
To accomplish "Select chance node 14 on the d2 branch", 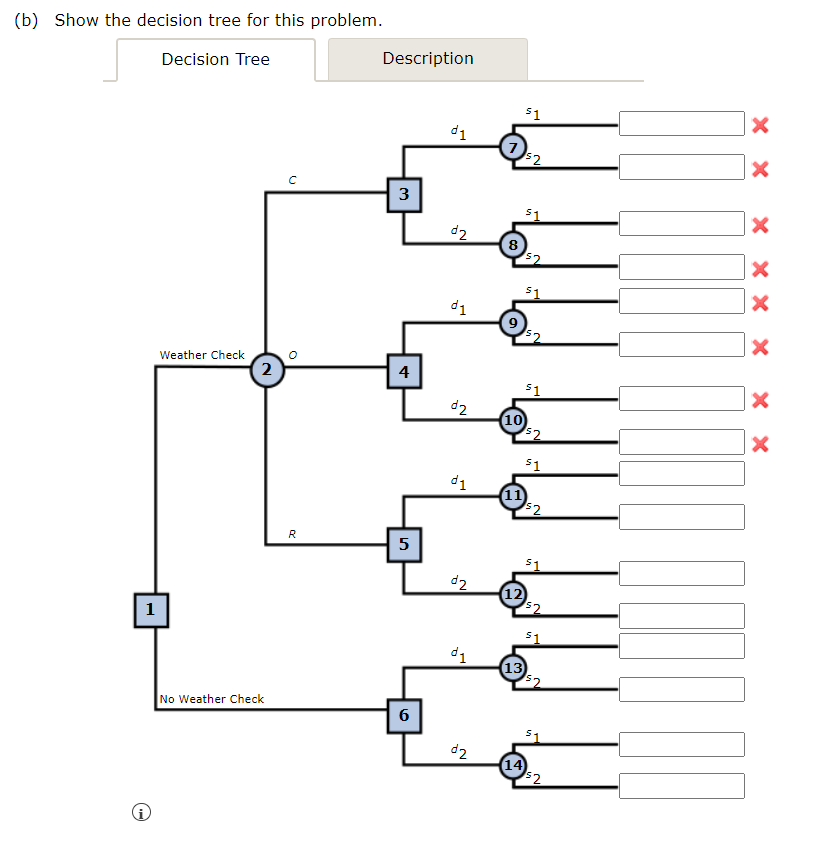I will tap(513, 764).
